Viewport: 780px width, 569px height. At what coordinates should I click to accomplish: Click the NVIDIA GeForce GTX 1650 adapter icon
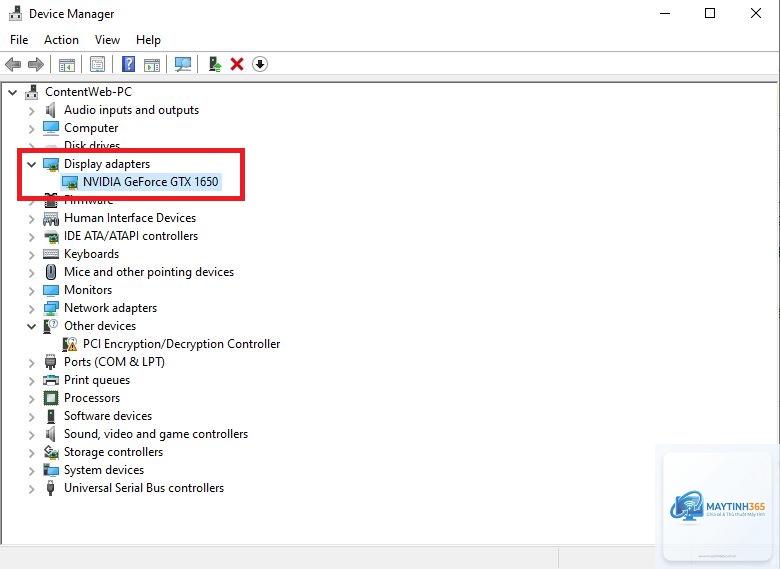coord(70,182)
